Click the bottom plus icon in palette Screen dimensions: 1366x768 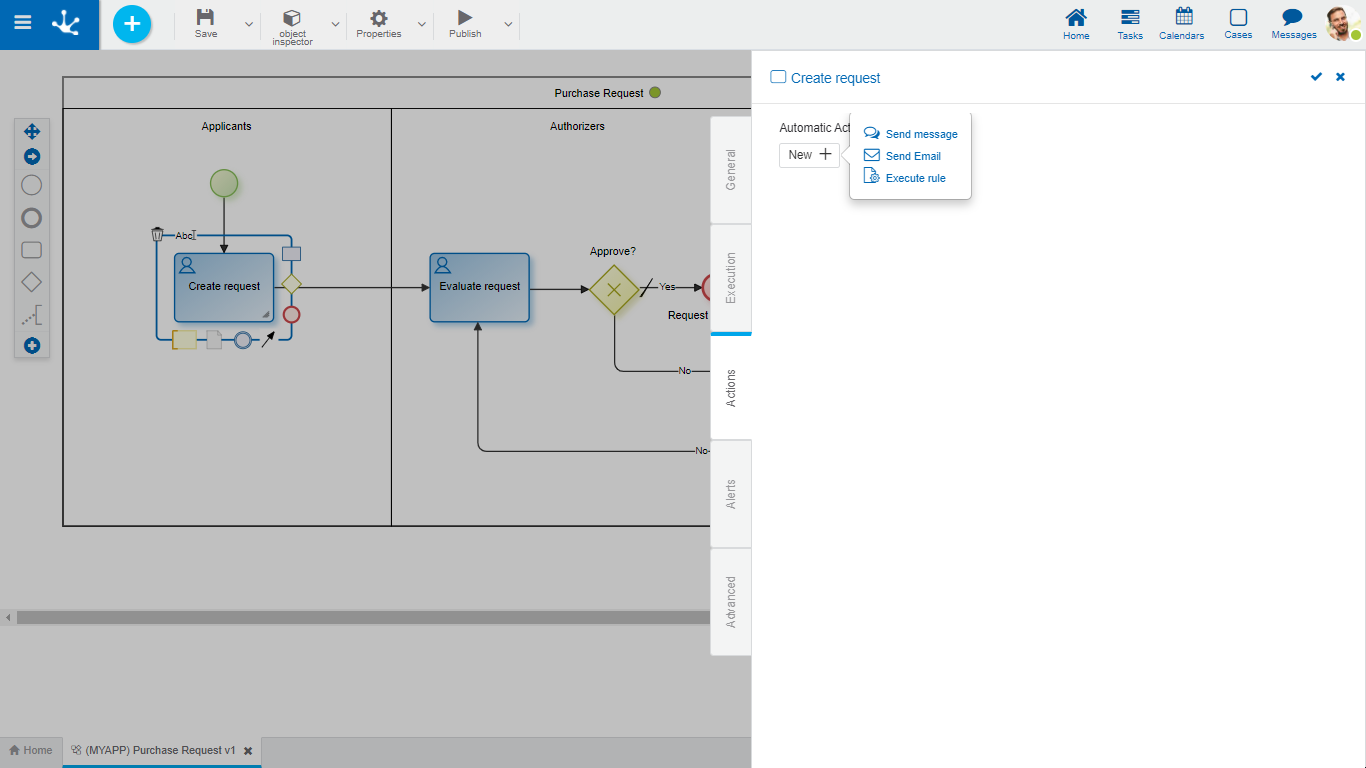pyautogui.click(x=32, y=346)
